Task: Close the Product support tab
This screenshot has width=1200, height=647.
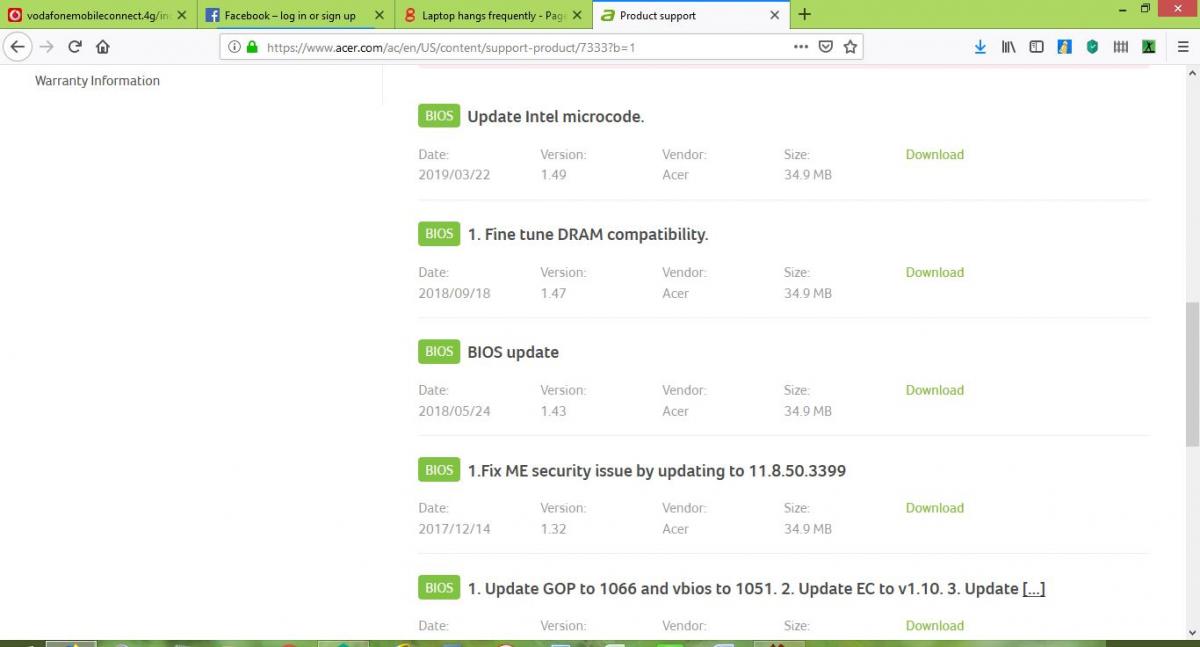Action: [774, 15]
